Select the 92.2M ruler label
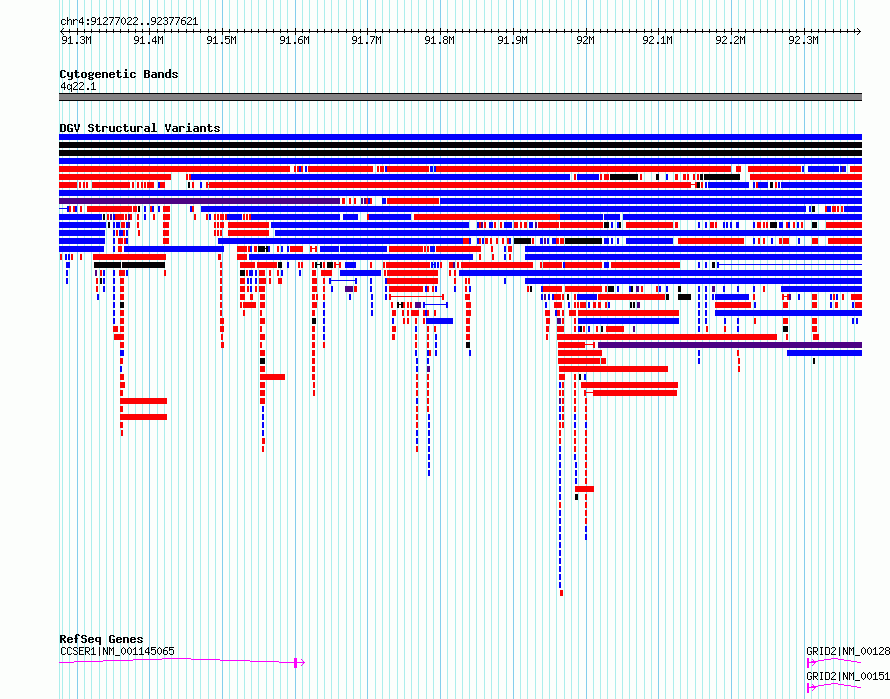 (730, 40)
